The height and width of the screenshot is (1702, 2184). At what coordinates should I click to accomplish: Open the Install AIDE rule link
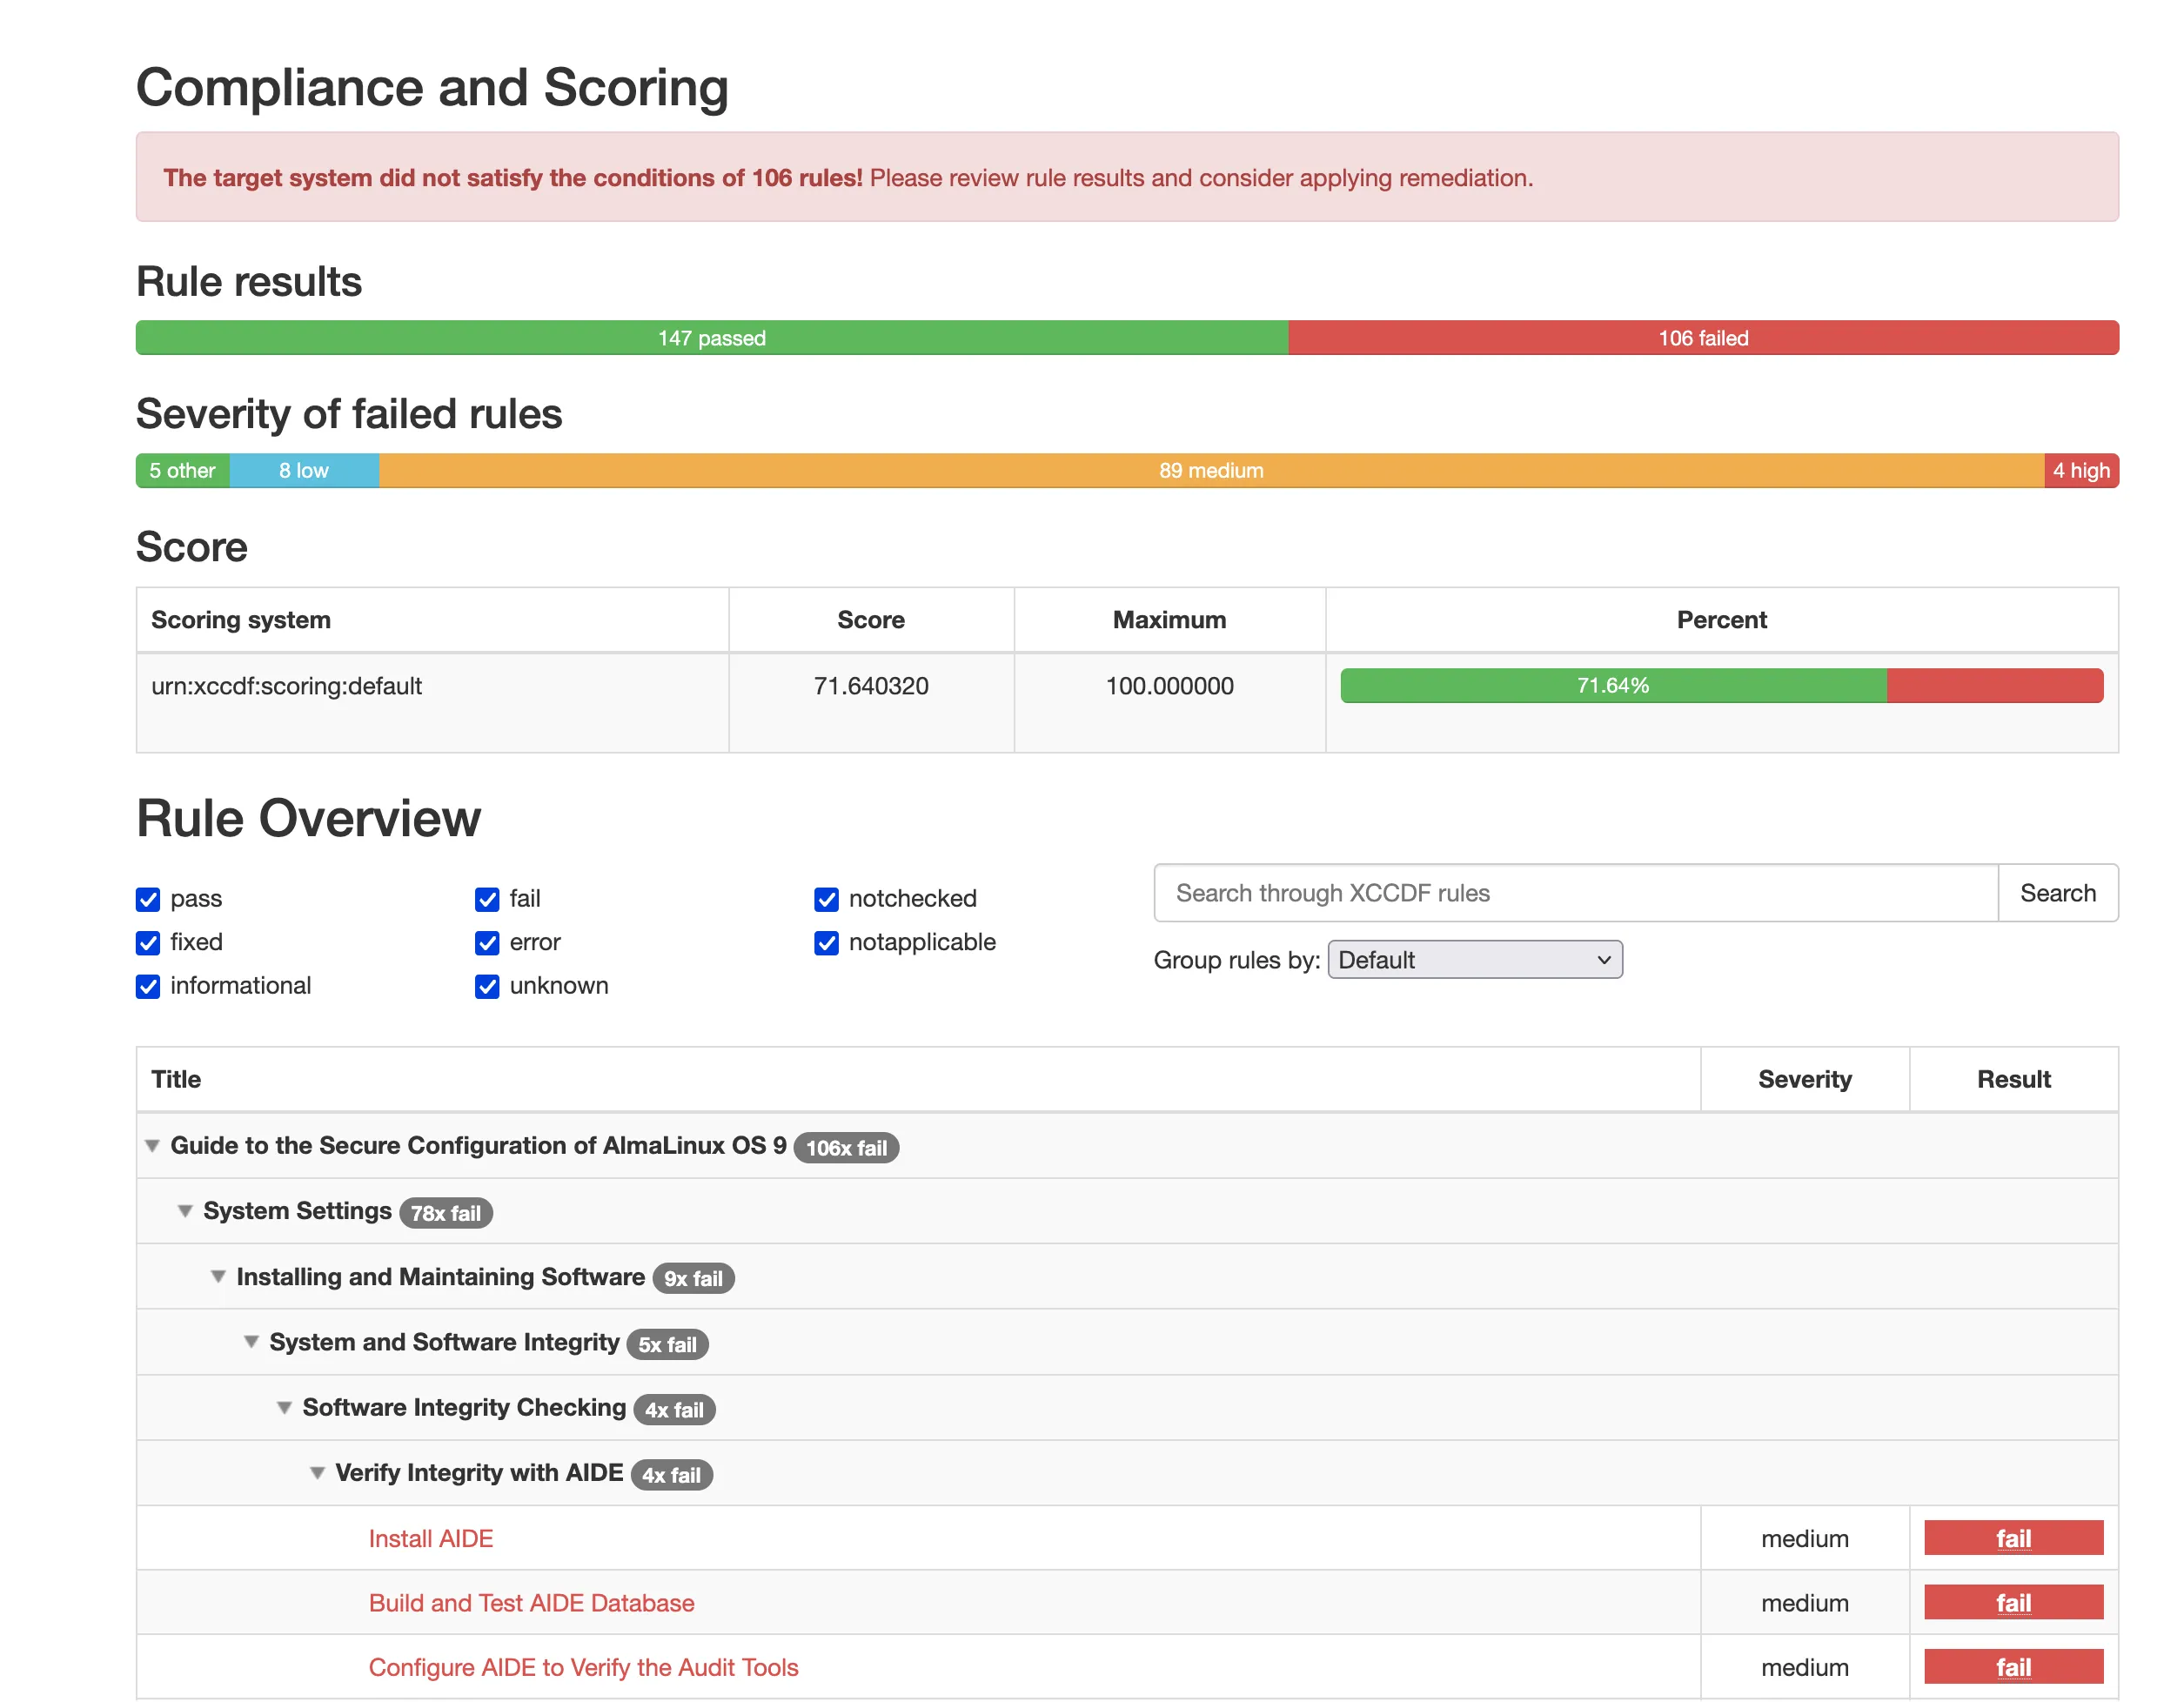pos(431,1539)
